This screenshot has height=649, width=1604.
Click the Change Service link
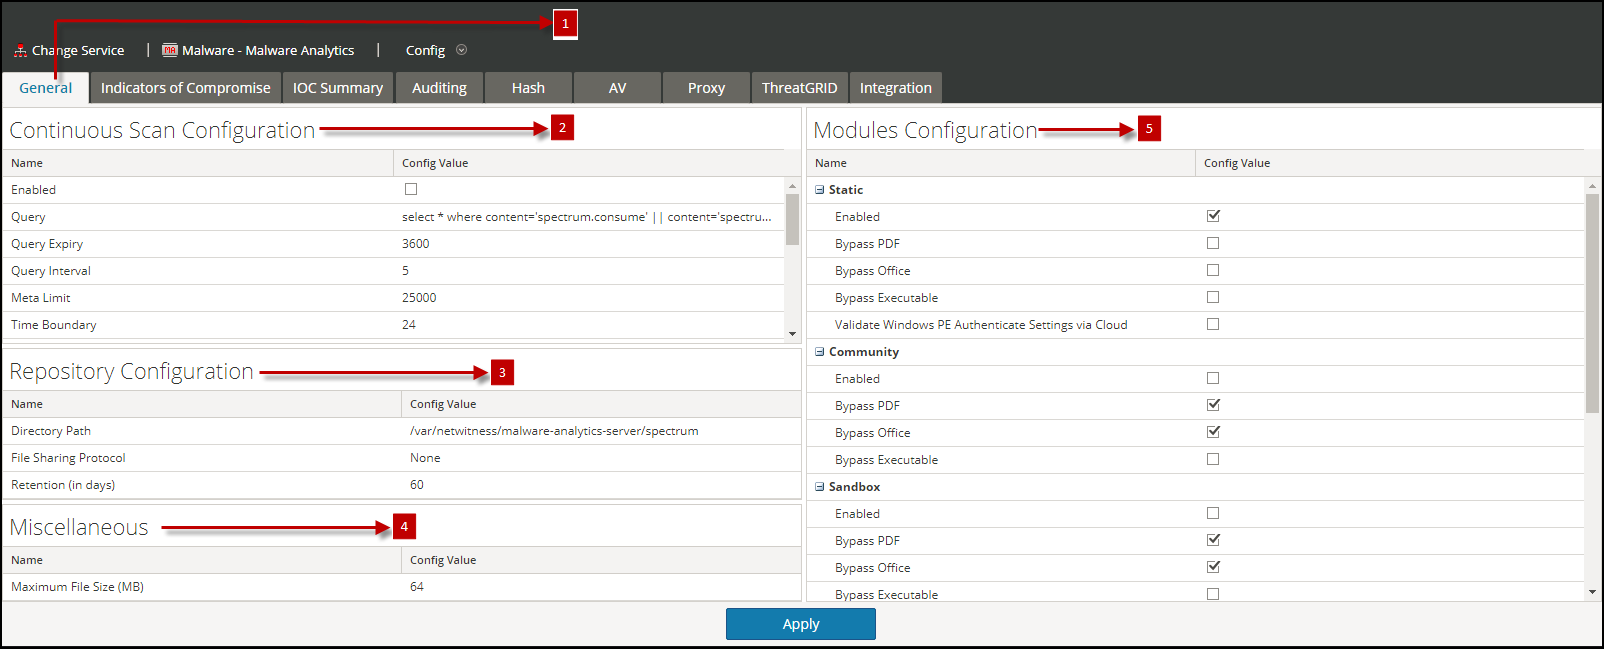pyautogui.click(x=78, y=50)
